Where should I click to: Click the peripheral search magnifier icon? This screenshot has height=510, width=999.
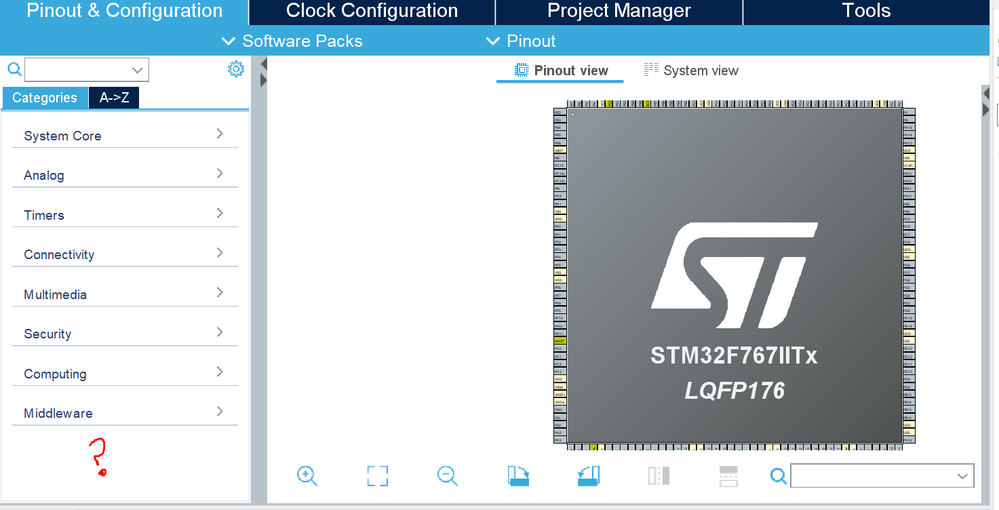pos(14,69)
